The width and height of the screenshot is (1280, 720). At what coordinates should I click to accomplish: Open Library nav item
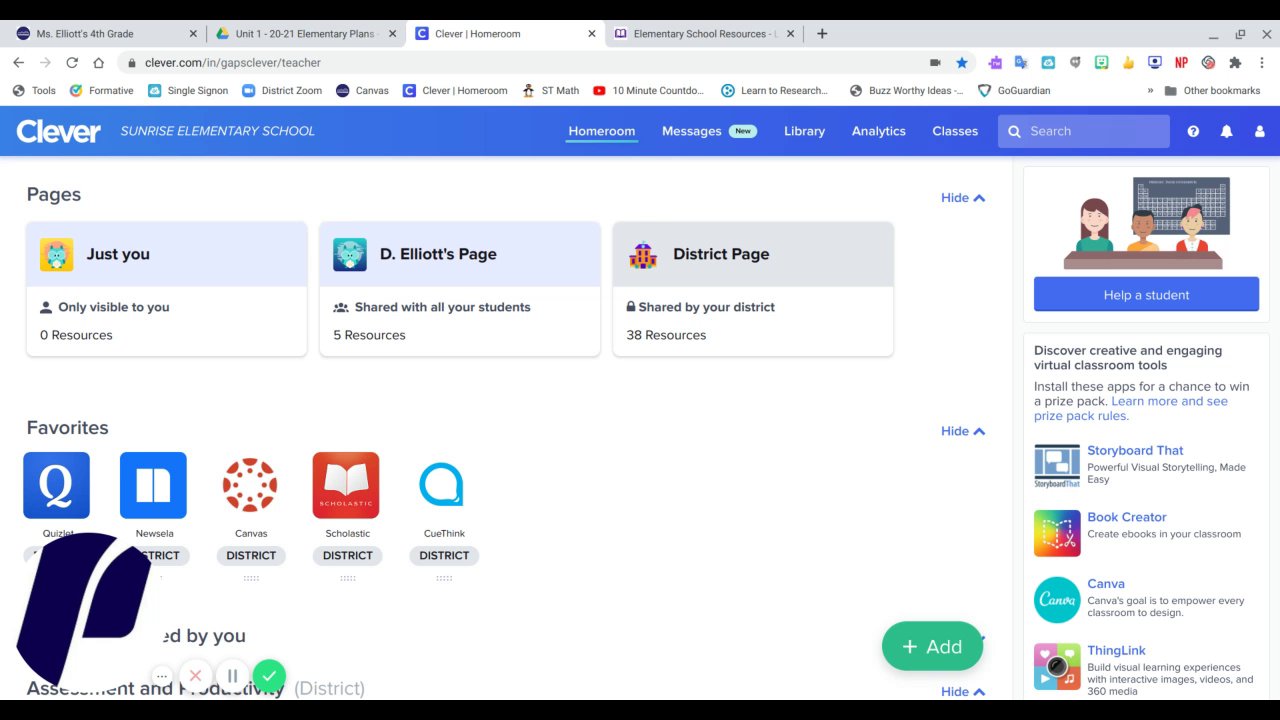pyautogui.click(x=804, y=131)
